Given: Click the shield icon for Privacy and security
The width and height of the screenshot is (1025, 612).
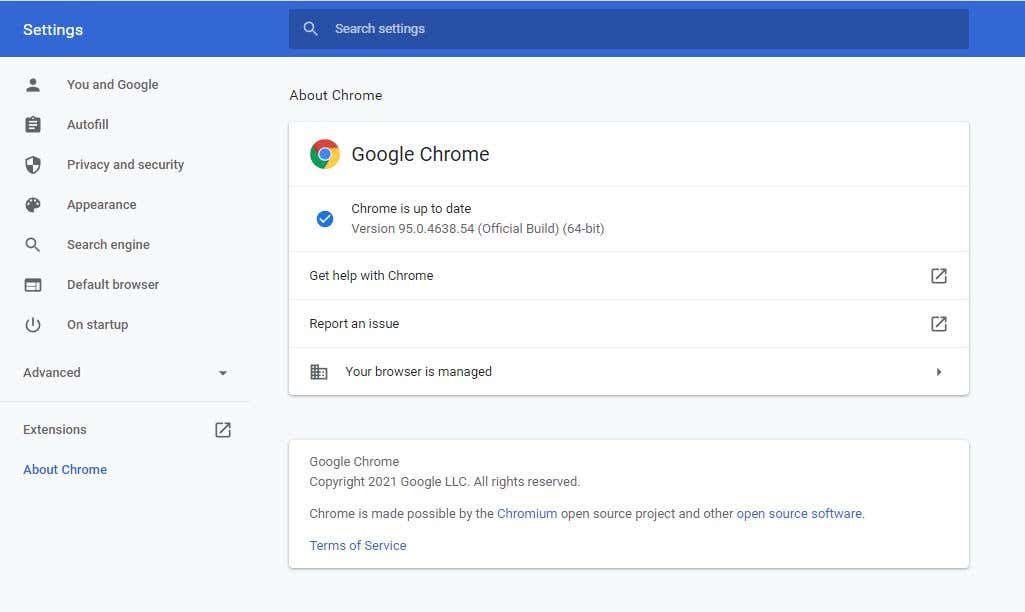Looking at the screenshot, I should 33,165.
